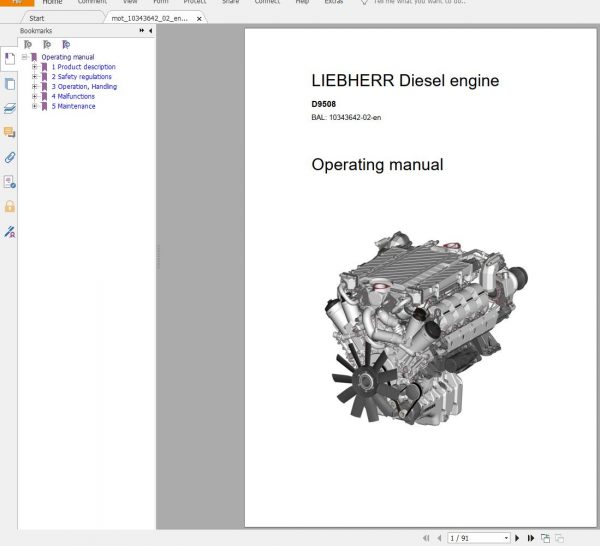Screen dimensions: 600x546
Task: Click the D9508 model text
Action: [x=324, y=104]
